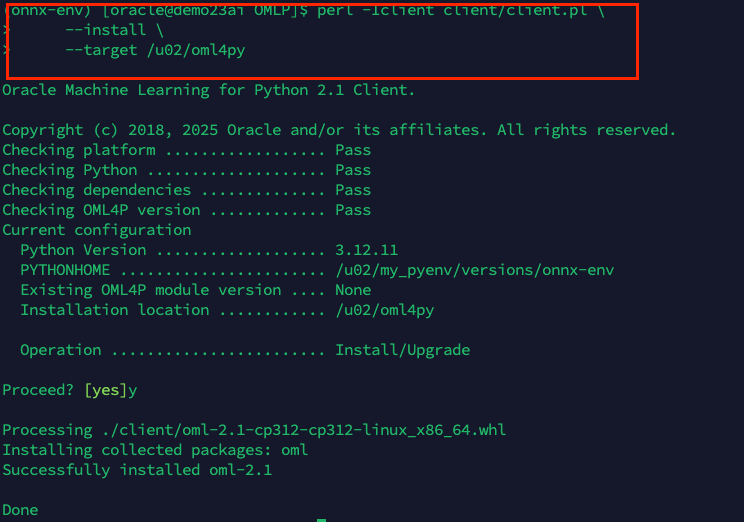
Task: Click the Existing OML4P module version None value
Action: [353, 290]
